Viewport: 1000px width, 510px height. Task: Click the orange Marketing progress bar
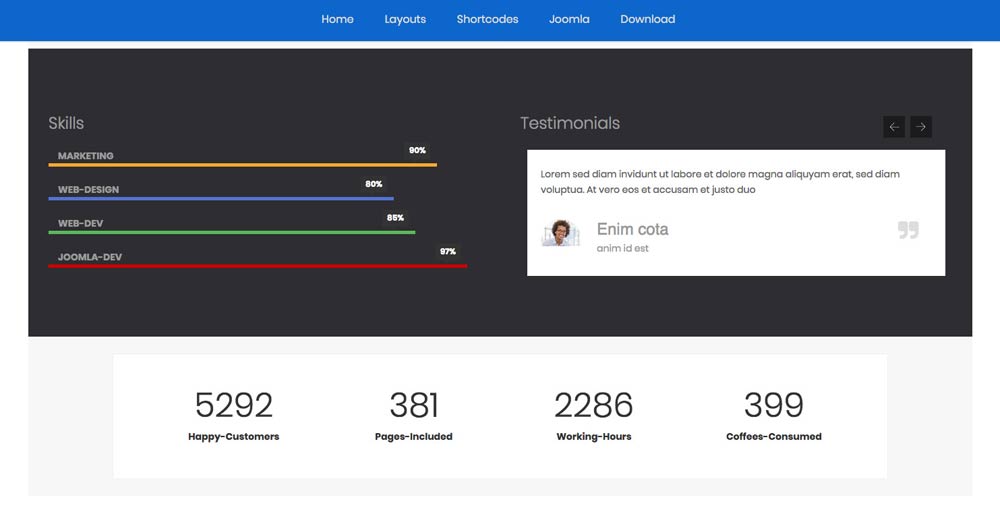[x=242, y=164]
